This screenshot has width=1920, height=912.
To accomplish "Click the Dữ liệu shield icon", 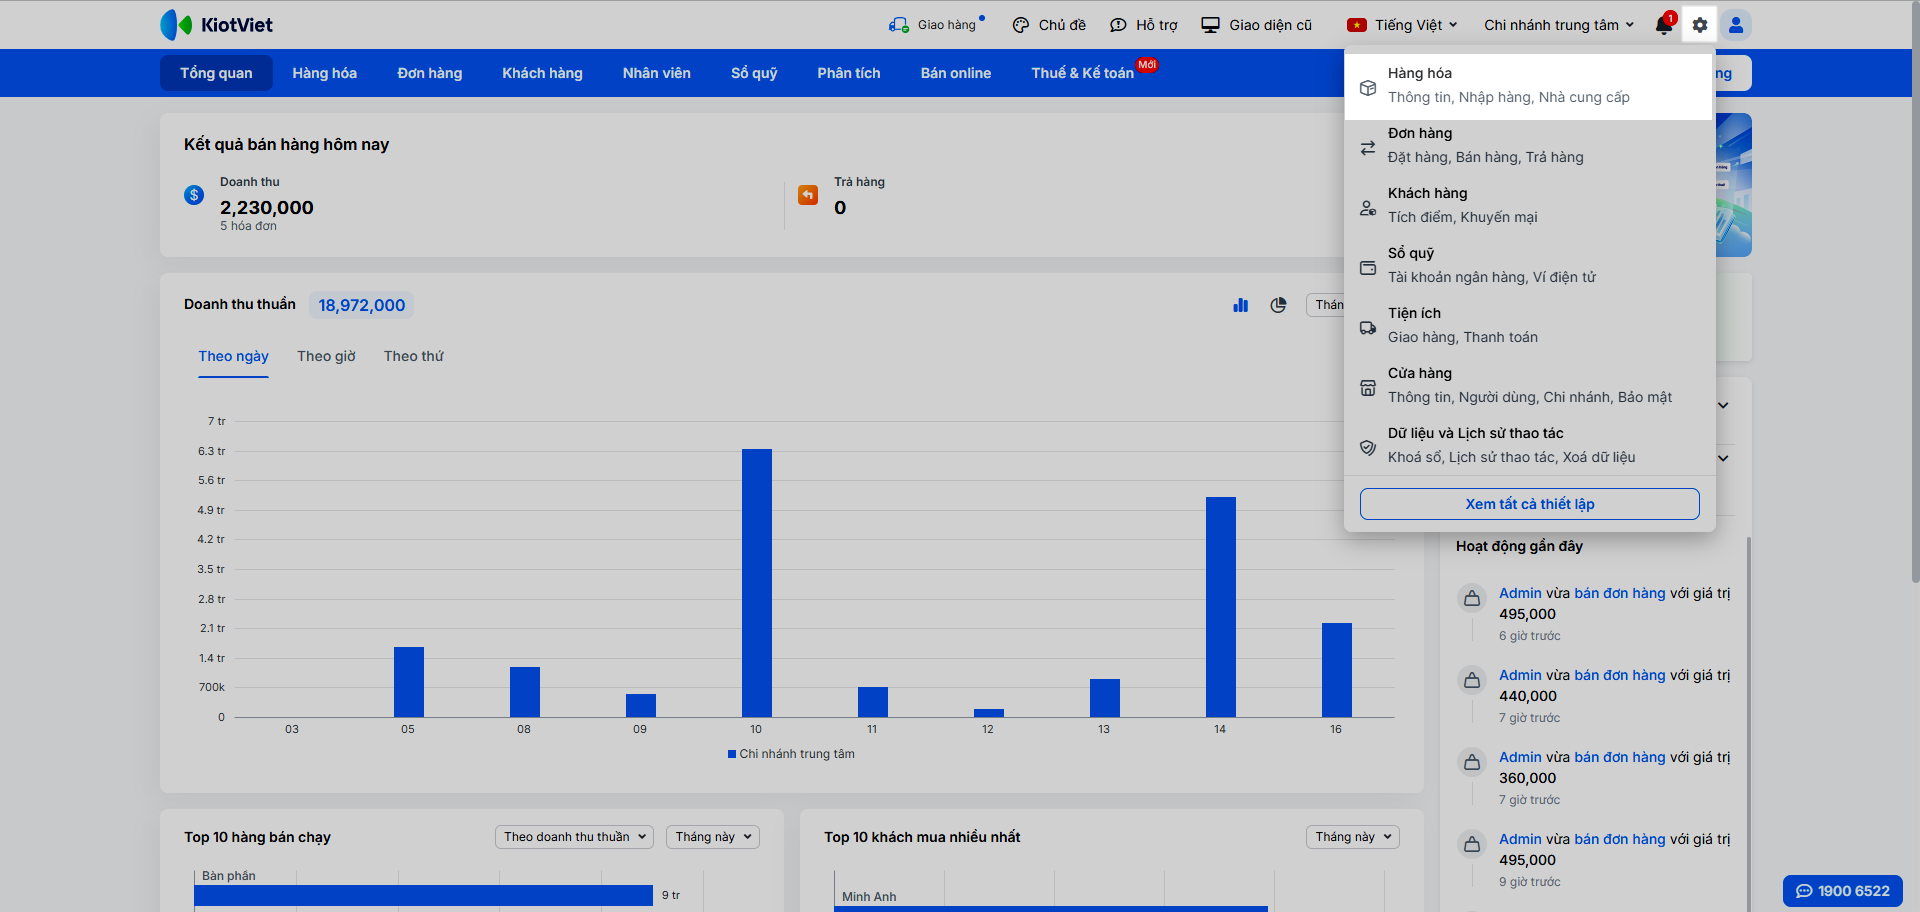I will point(1368,447).
